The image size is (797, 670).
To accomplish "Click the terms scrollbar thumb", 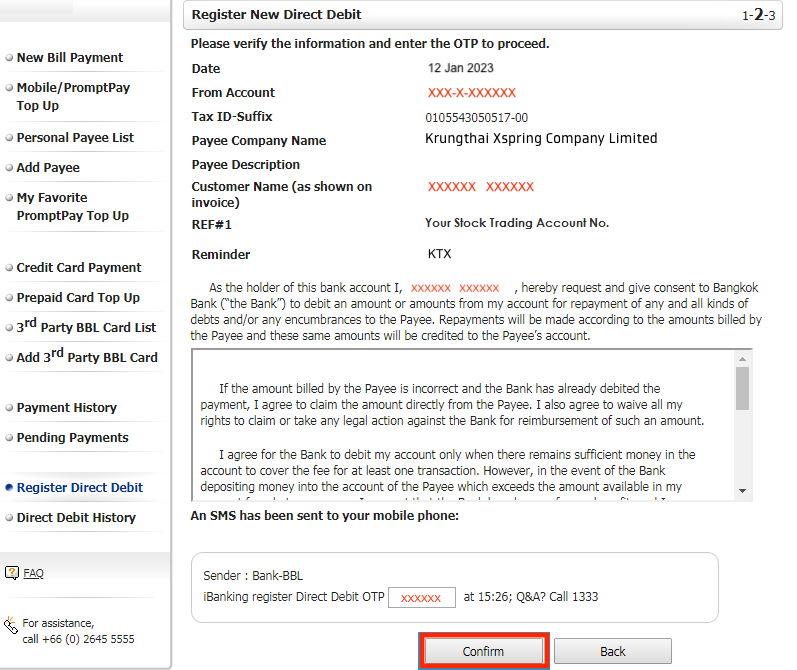I will tap(742, 389).
